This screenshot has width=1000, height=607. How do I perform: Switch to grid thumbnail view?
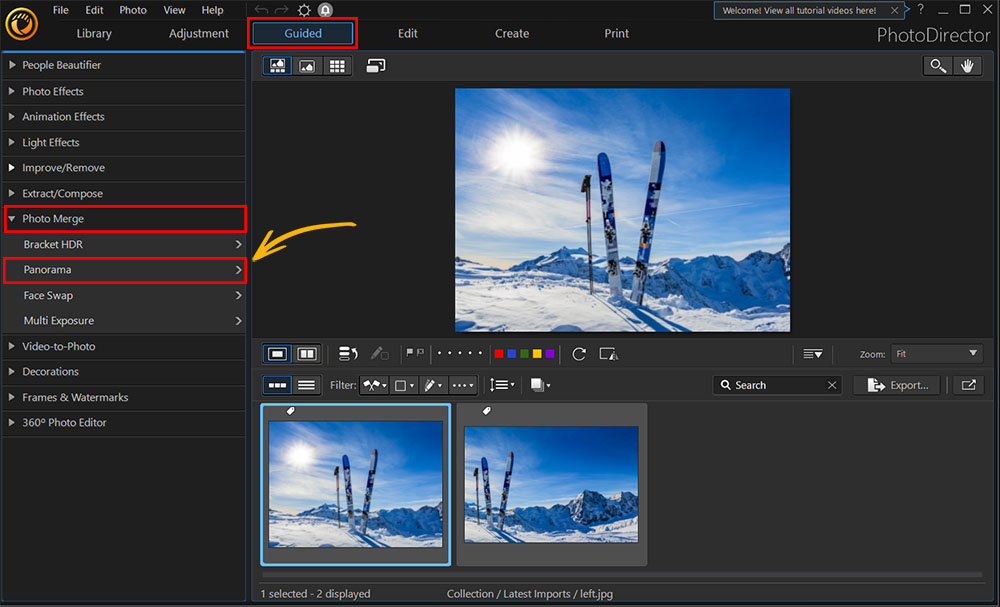[337, 66]
